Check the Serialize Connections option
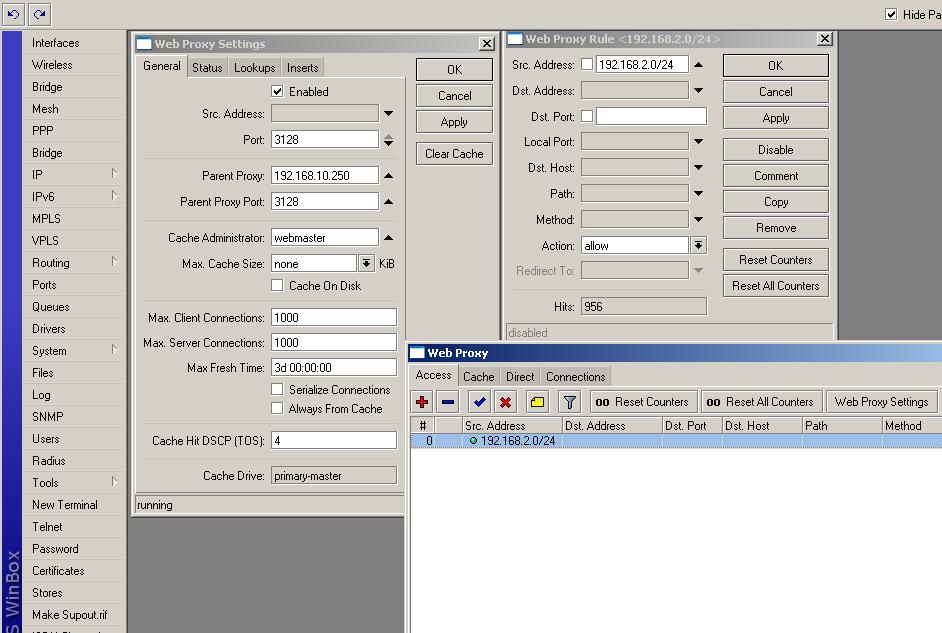942x633 pixels. click(278, 390)
